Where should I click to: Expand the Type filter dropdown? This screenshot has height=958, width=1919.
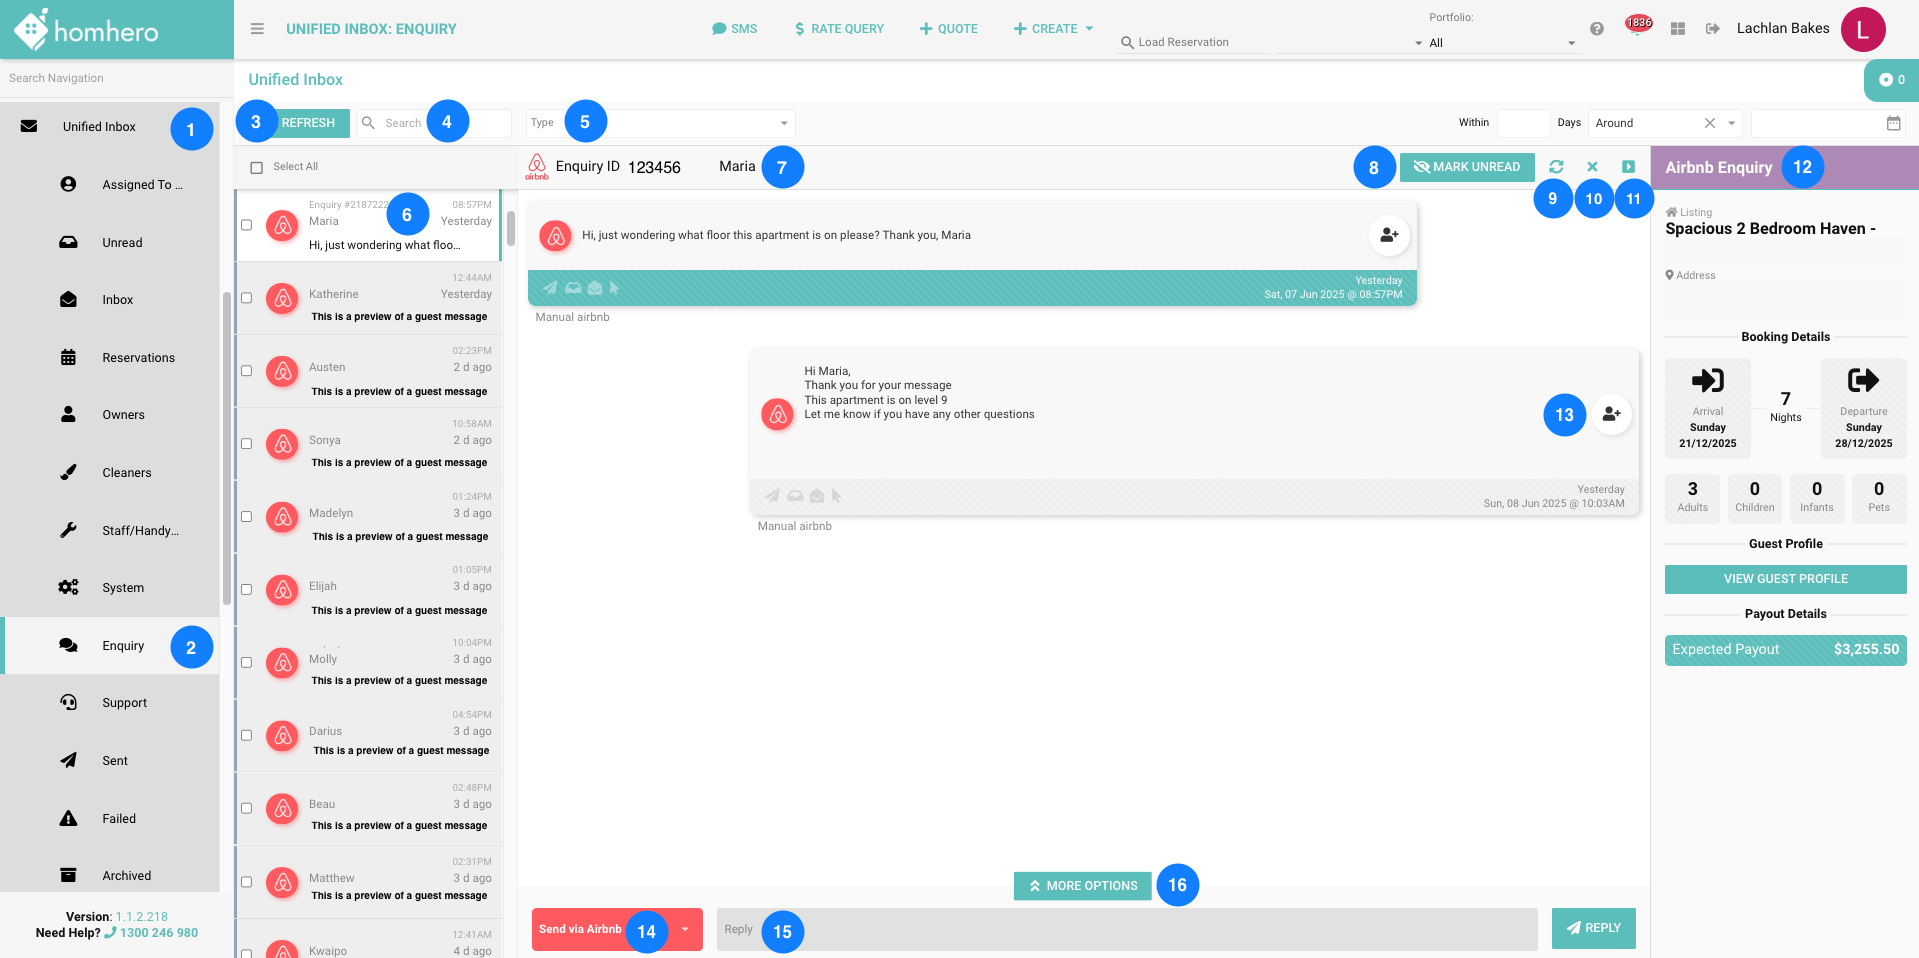tap(783, 123)
